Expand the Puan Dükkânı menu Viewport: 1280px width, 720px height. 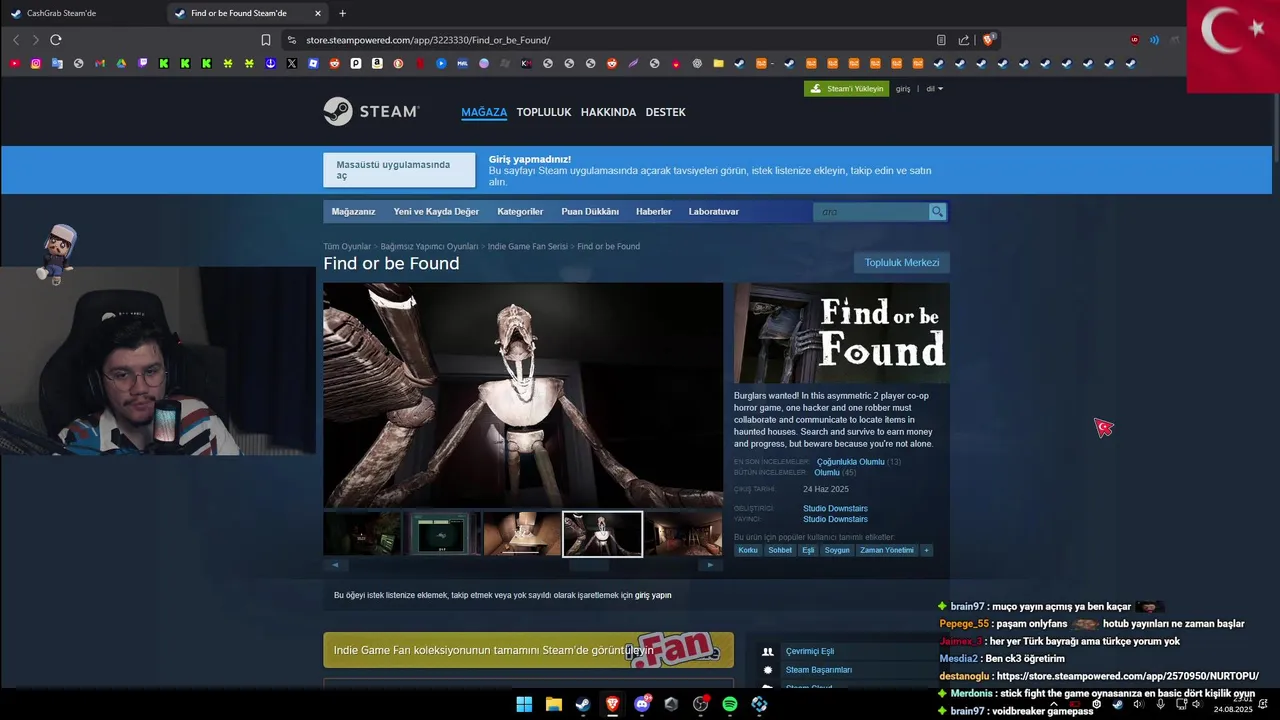(590, 212)
